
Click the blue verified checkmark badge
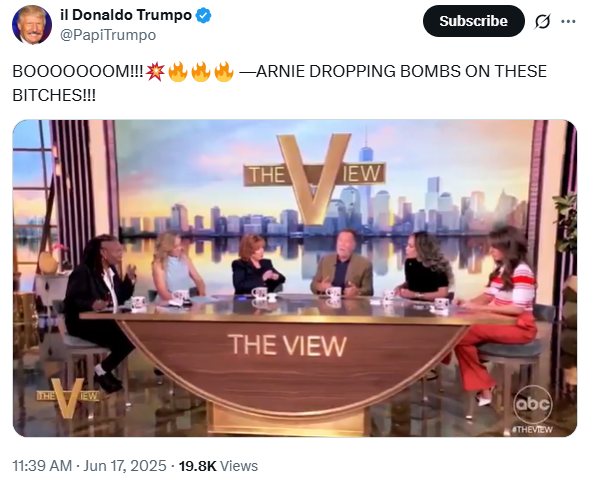204,16
